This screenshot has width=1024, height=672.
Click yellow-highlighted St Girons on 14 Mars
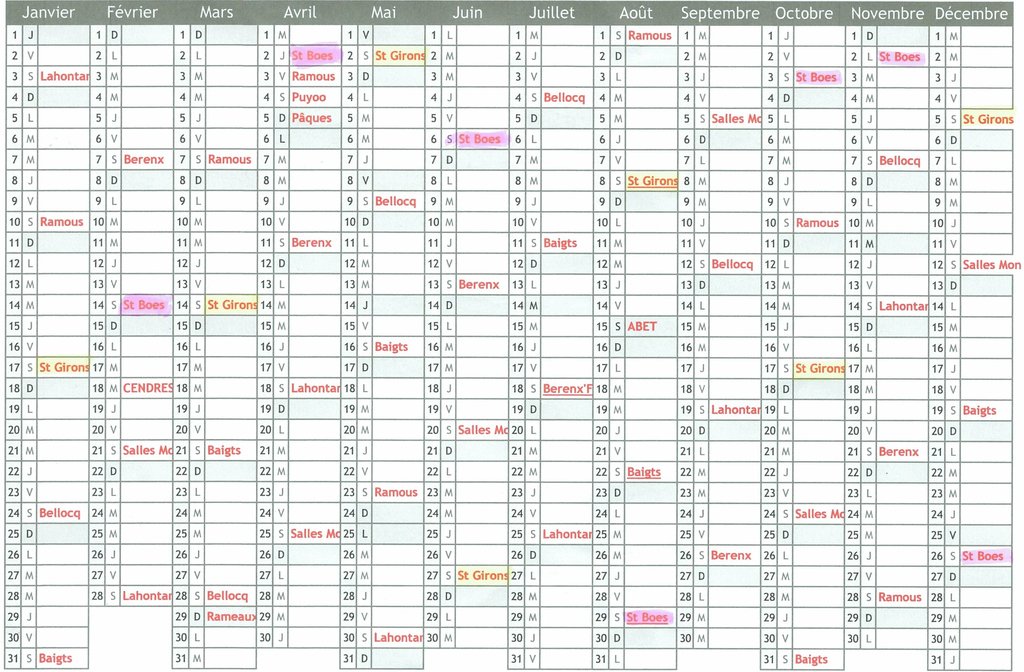click(x=231, y=305)
